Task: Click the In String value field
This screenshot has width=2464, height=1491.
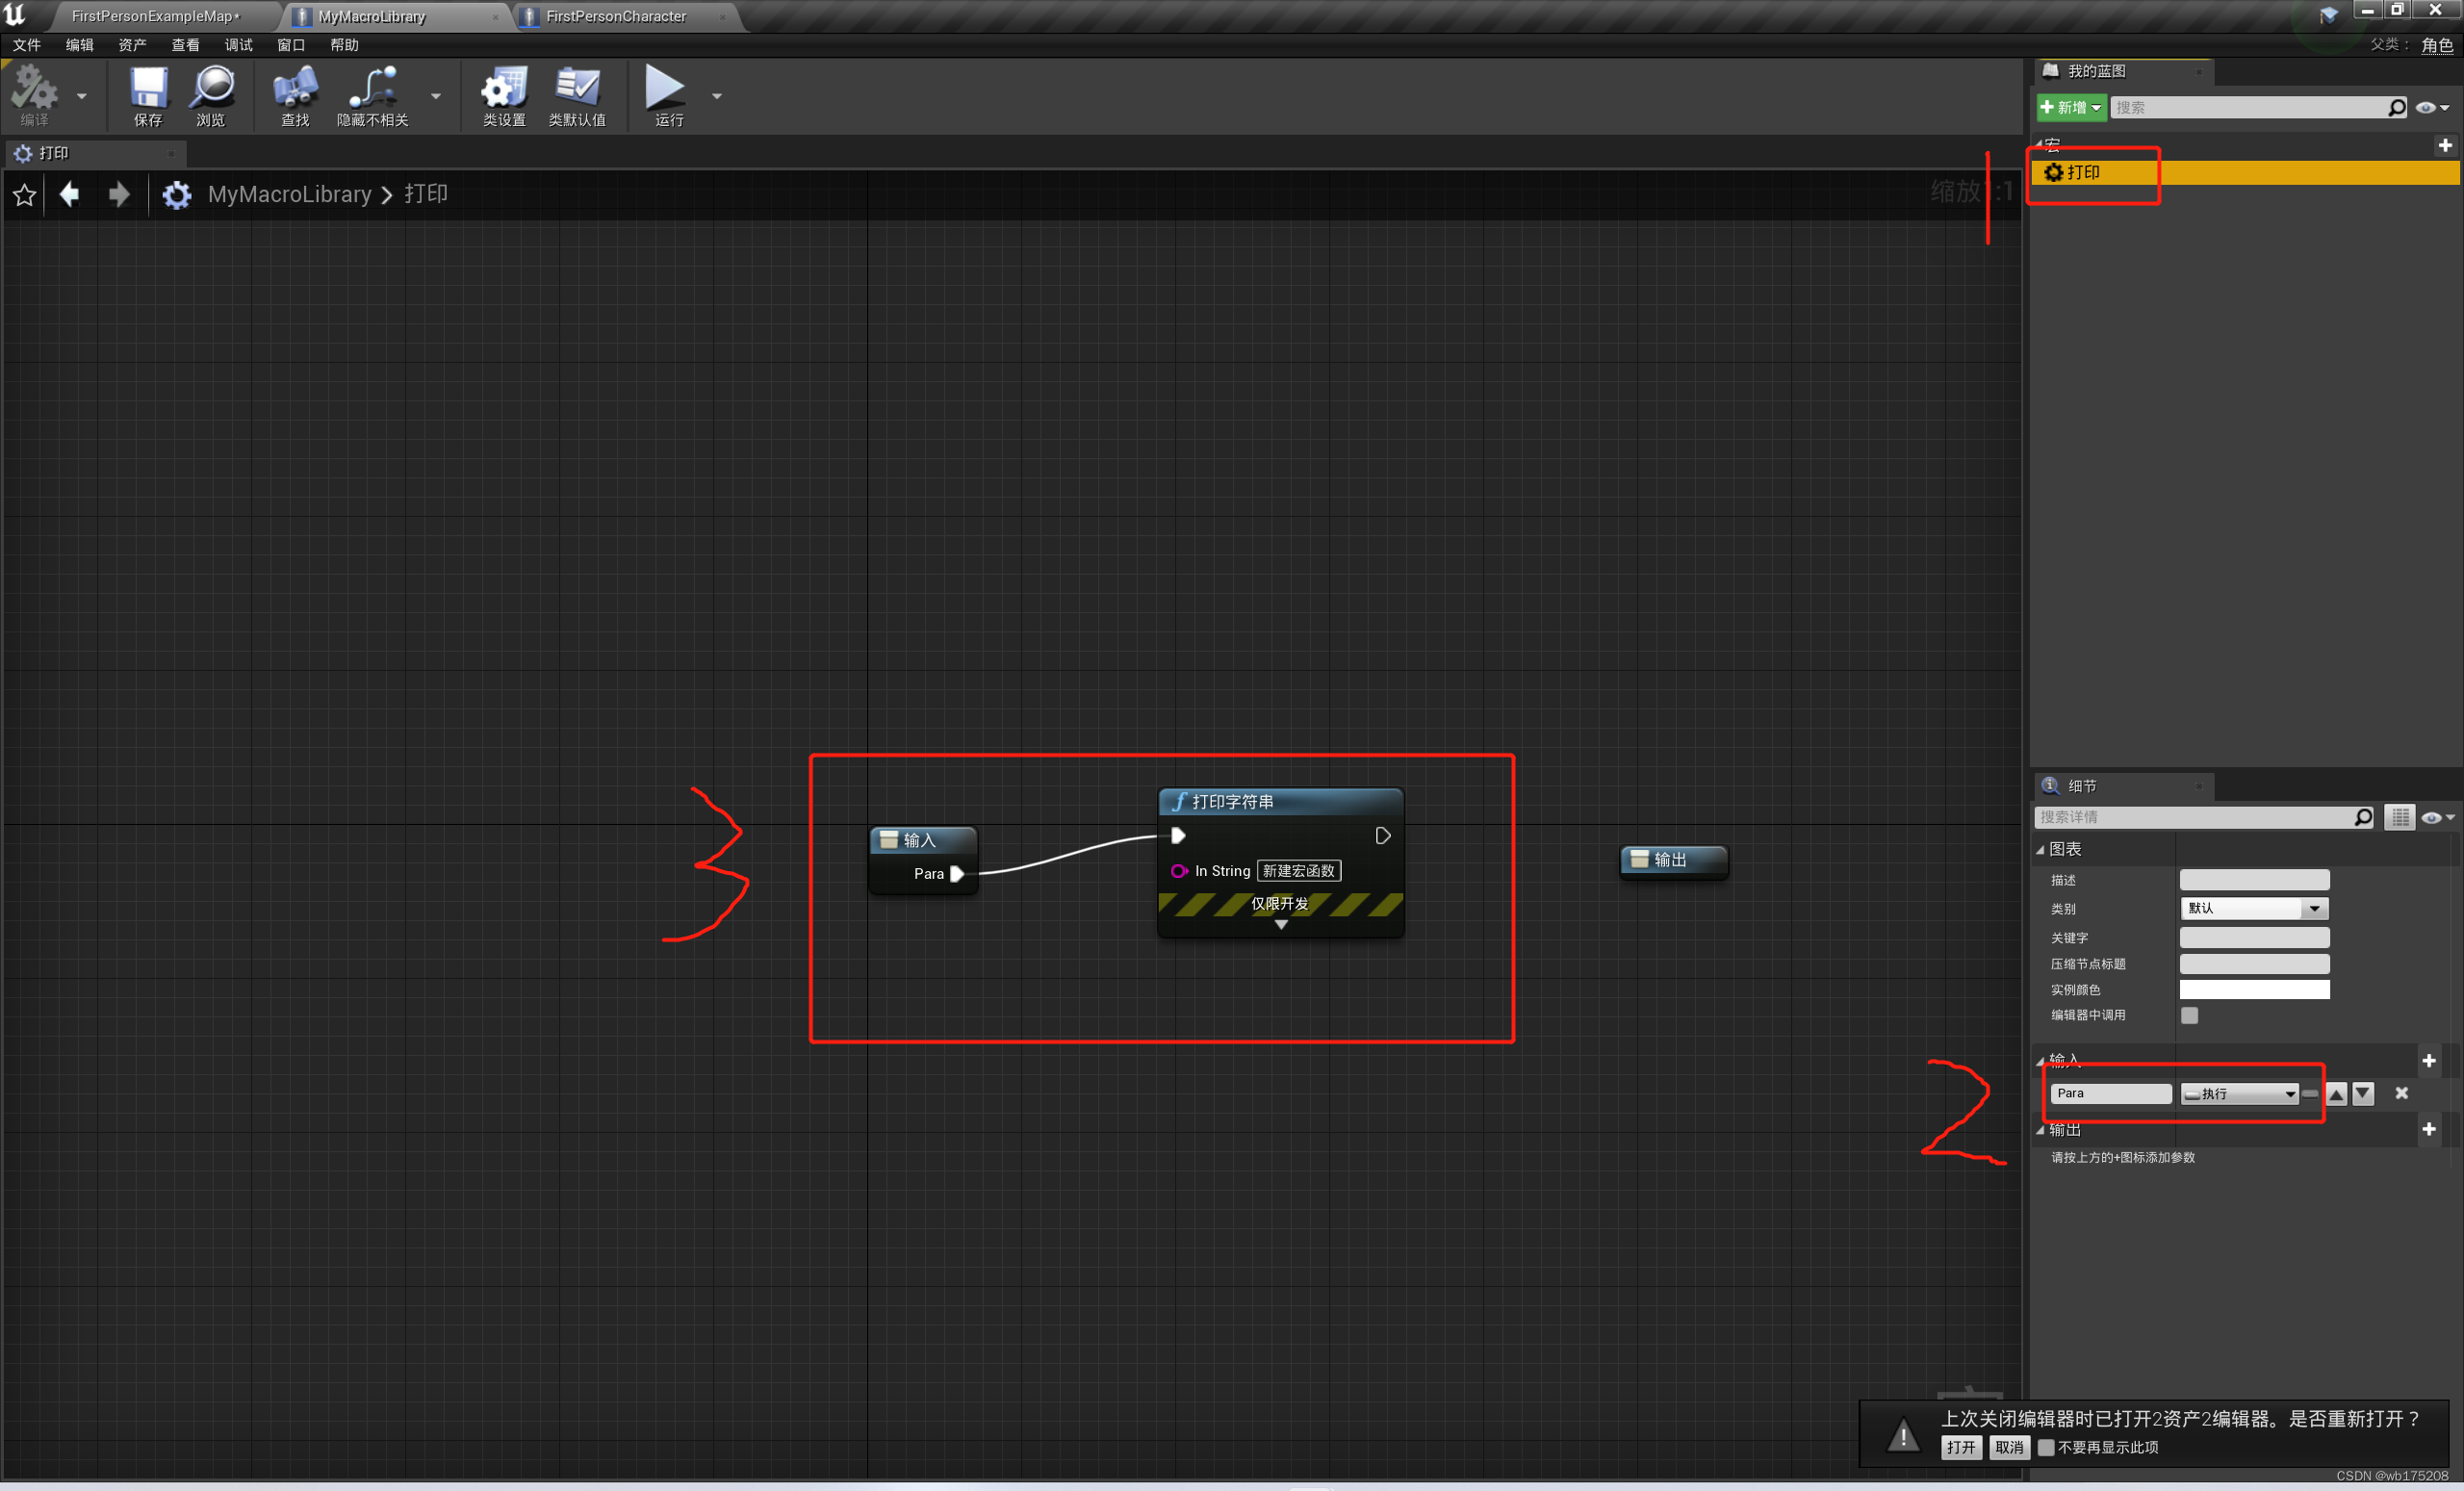Action: [x=1298, y=871]
